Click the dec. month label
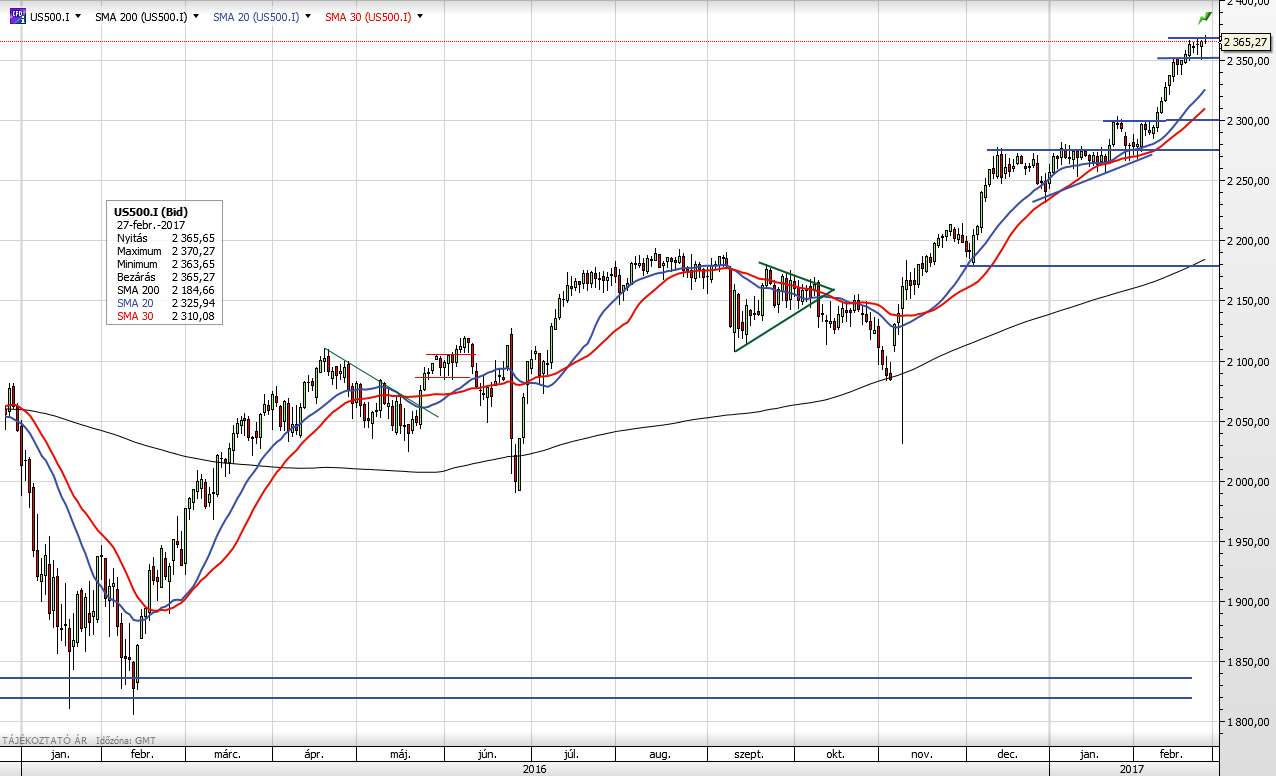This screenshot has height=776, width=1276. [1006, 754]
